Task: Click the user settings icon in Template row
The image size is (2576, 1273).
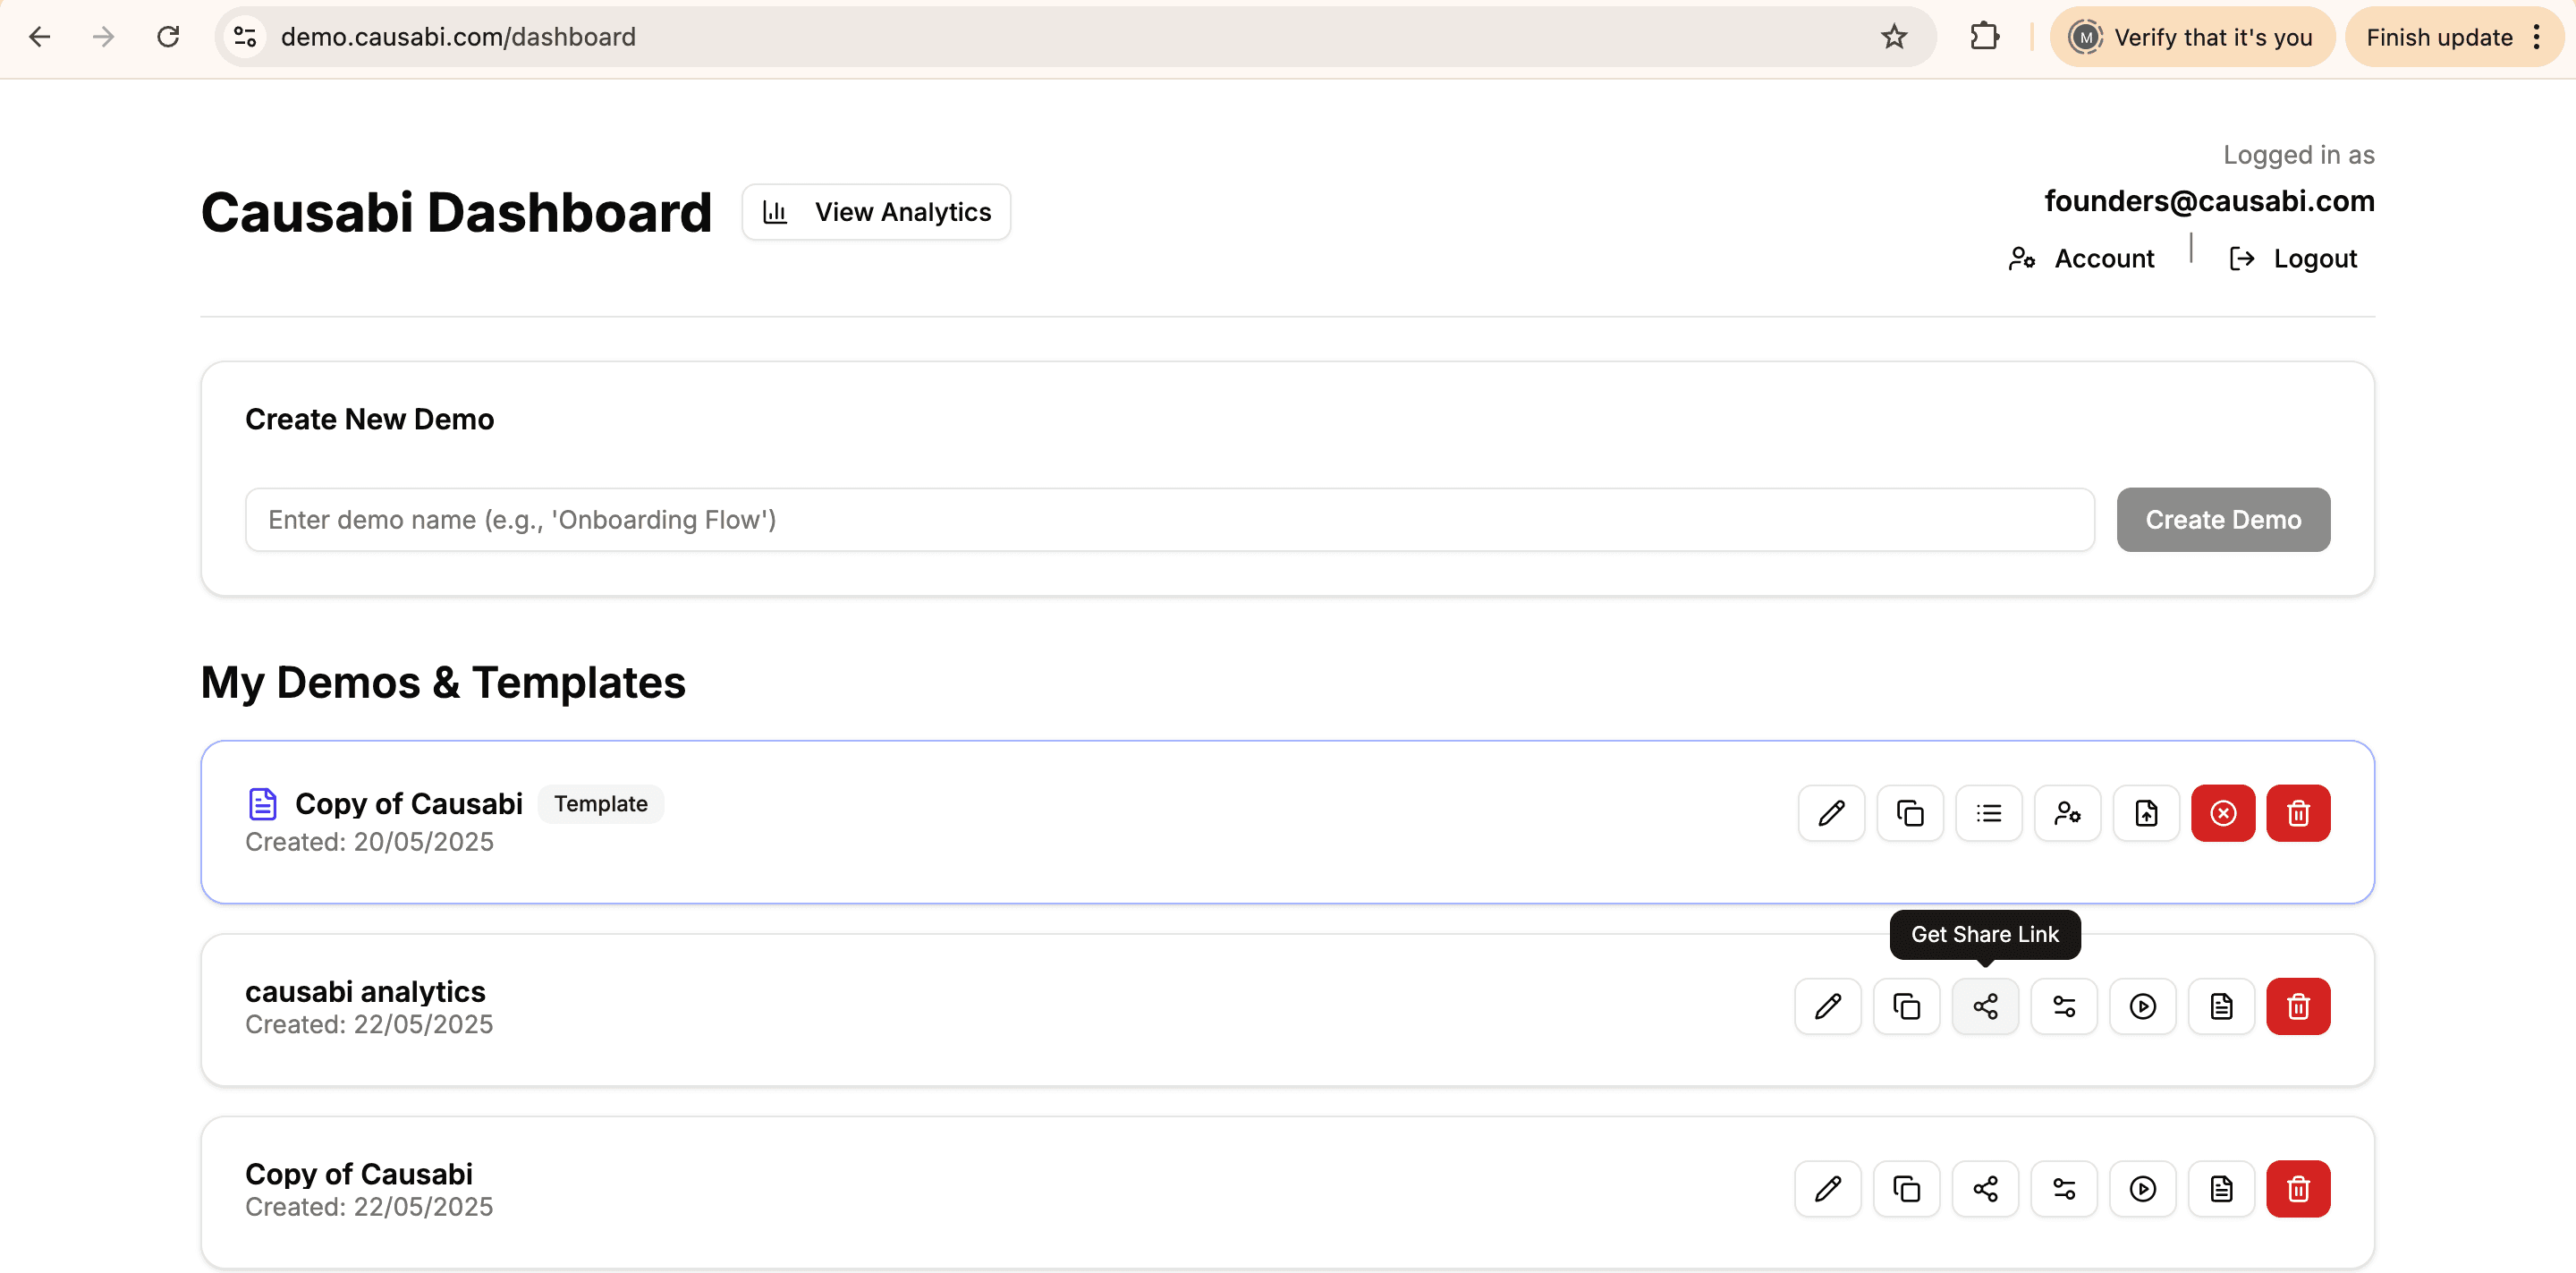Action: (x=2067, y=813)
